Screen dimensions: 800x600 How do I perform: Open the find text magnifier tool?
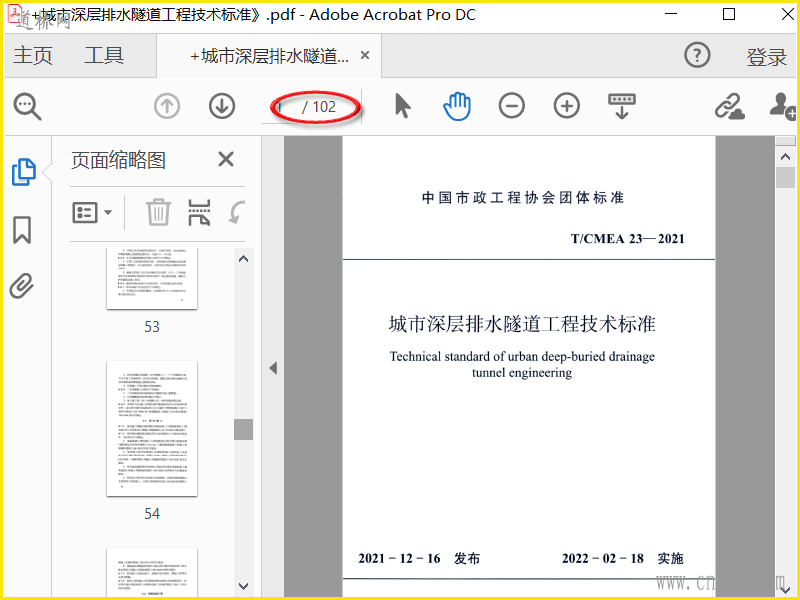[x=27, y=107]
